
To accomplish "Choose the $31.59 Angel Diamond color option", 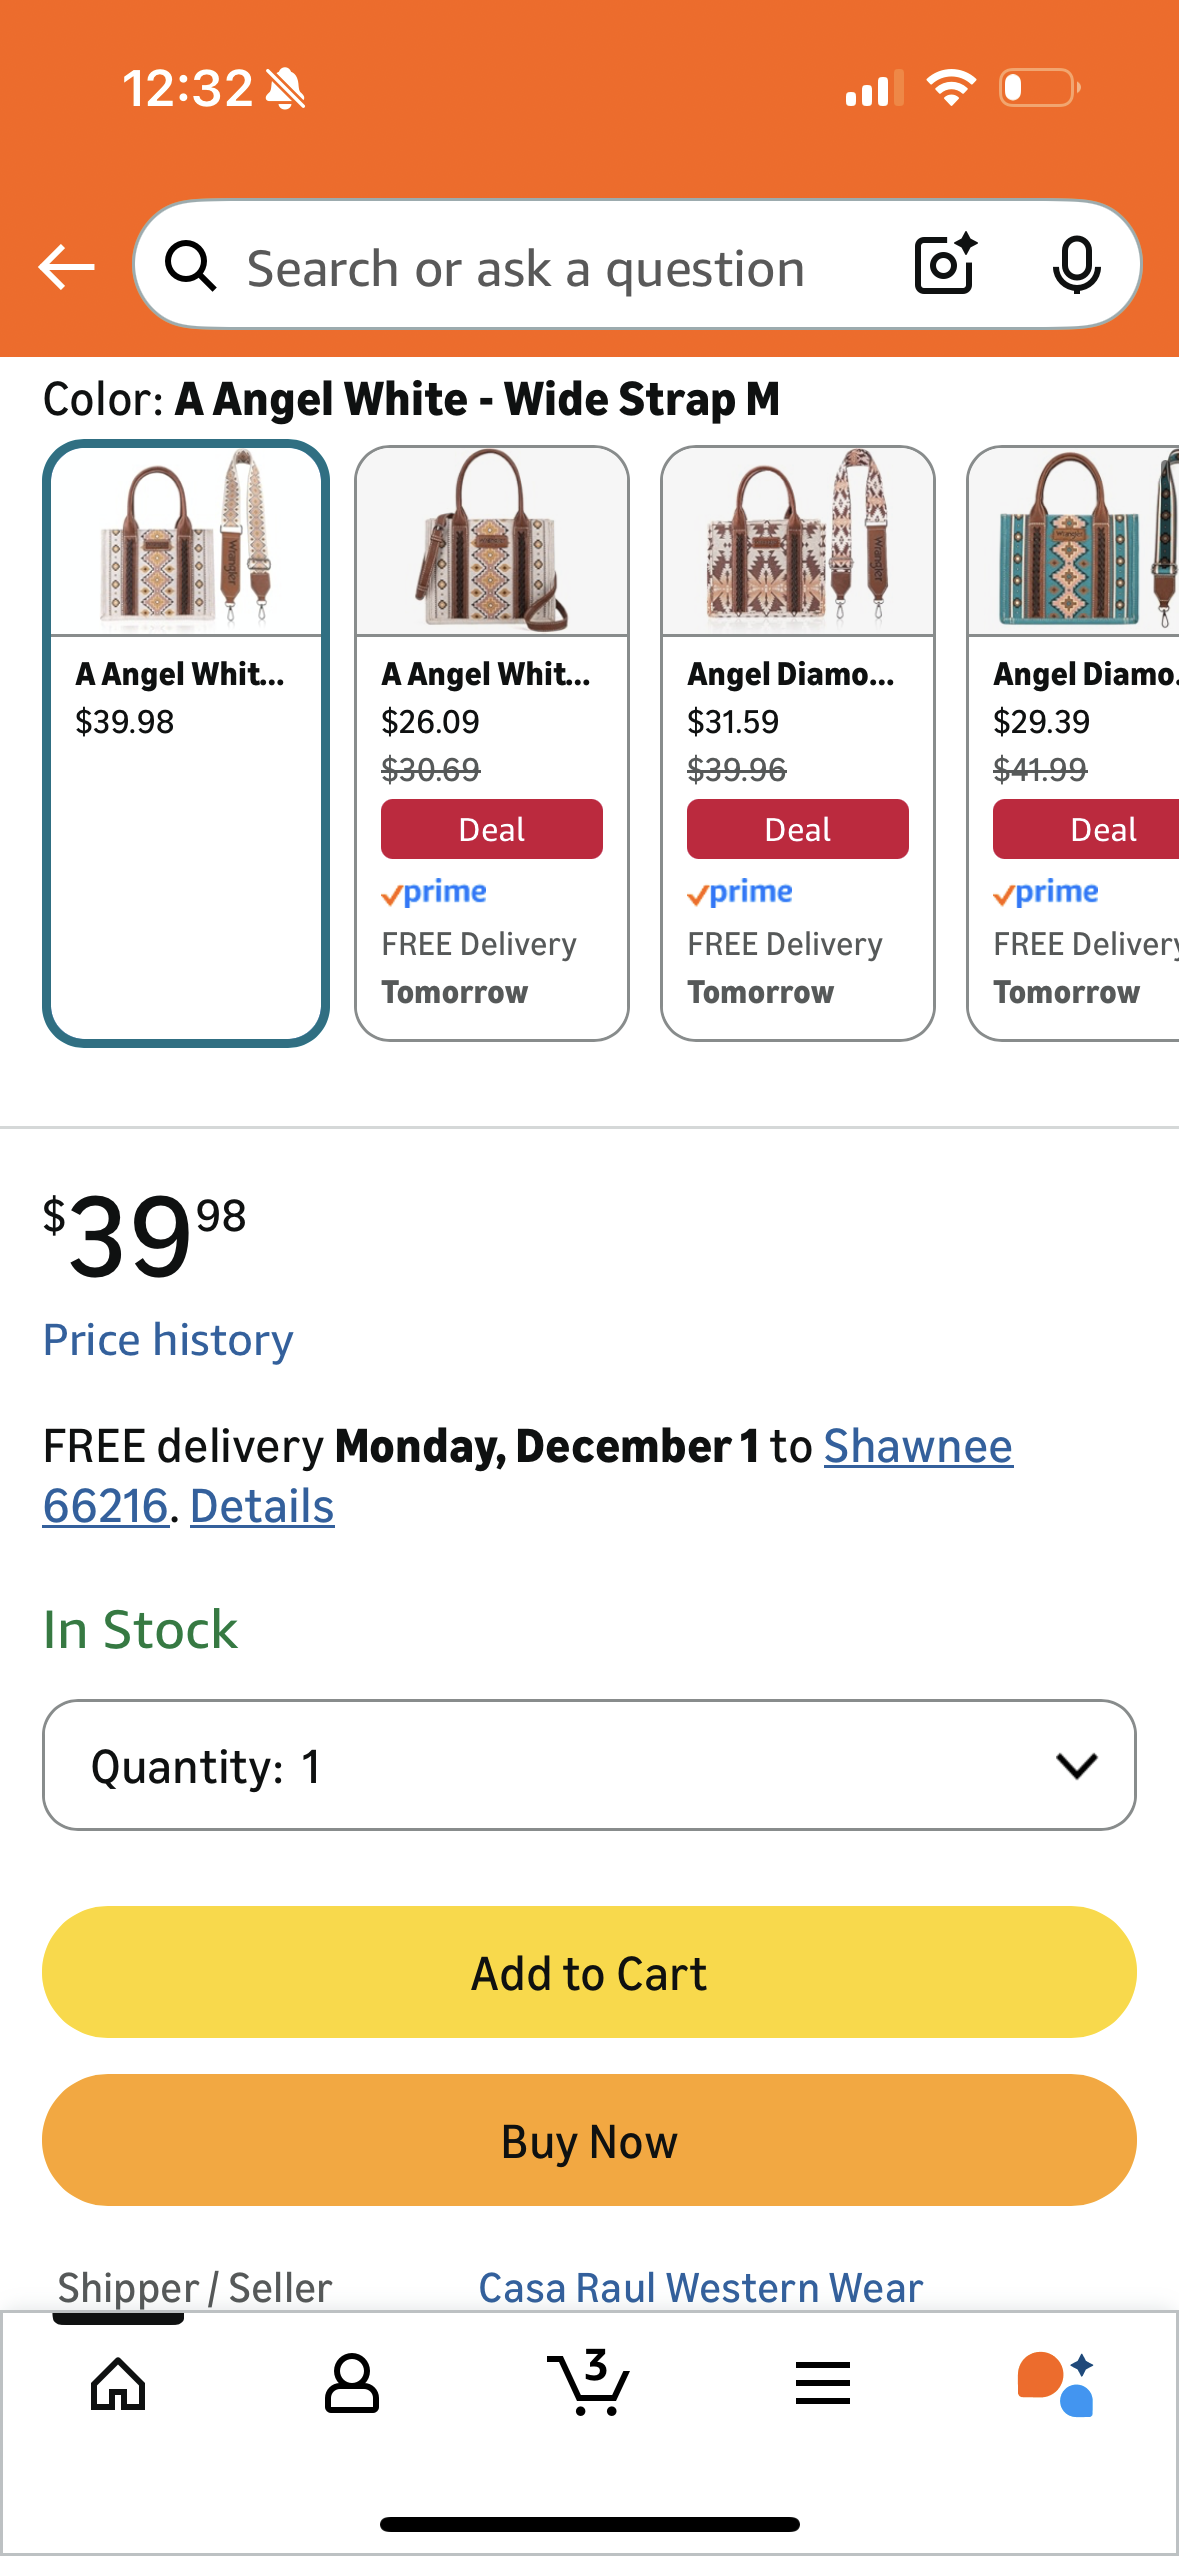I will click(x=798, y=743).
